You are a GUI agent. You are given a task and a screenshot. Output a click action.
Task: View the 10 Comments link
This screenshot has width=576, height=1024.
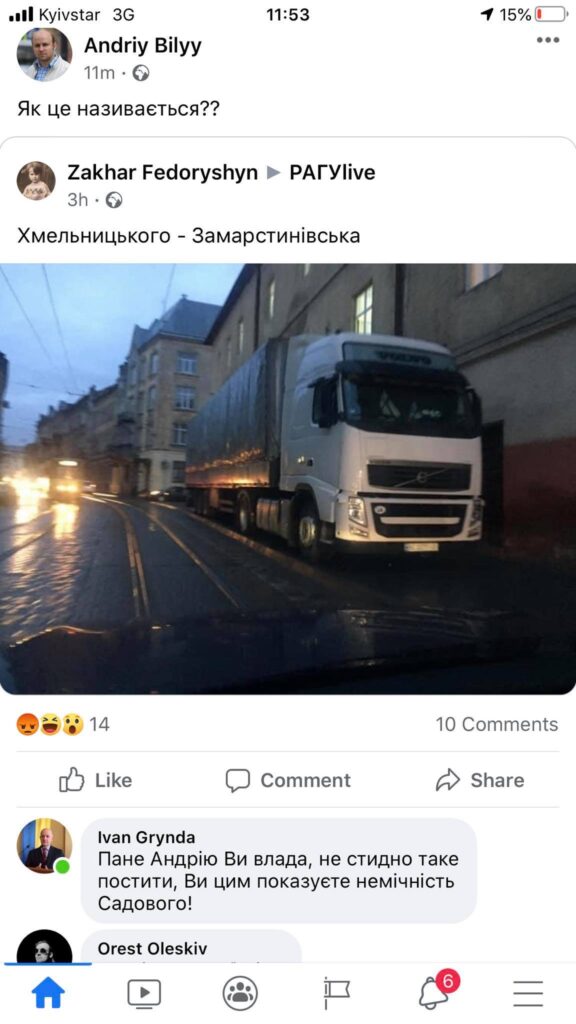[x=497, y=724]
